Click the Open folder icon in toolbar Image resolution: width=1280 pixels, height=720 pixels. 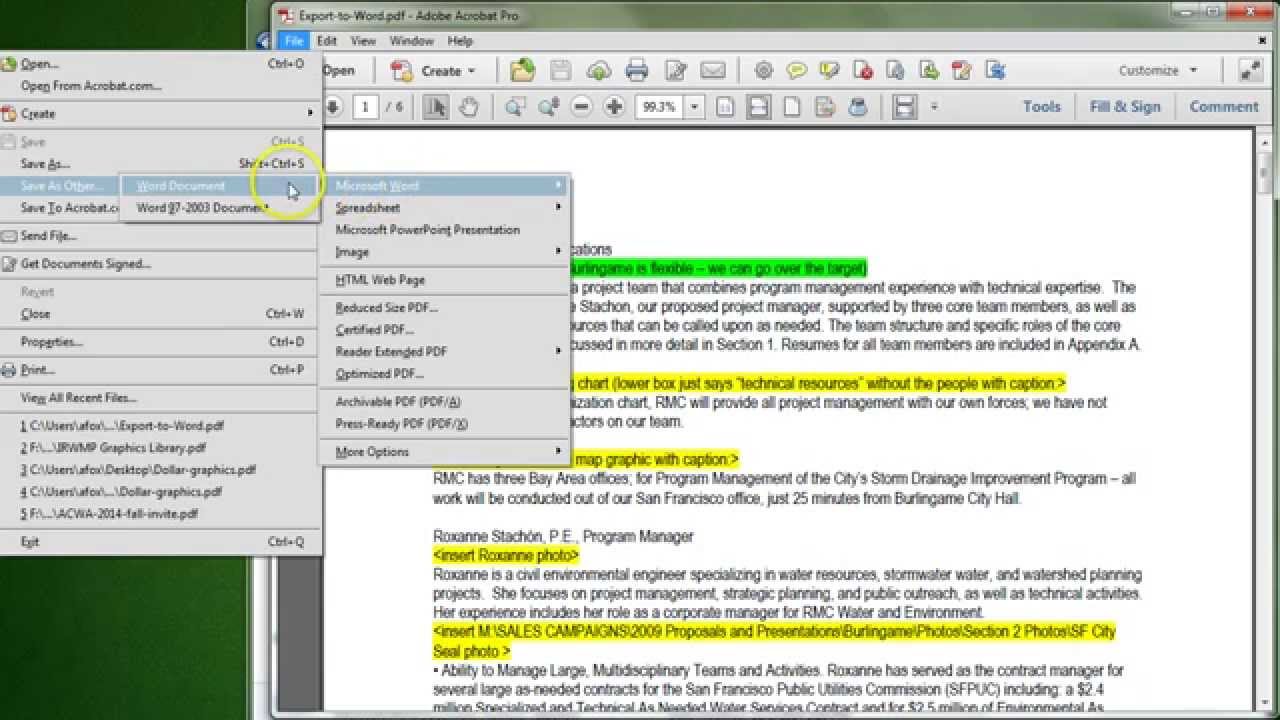pos(522,70)
